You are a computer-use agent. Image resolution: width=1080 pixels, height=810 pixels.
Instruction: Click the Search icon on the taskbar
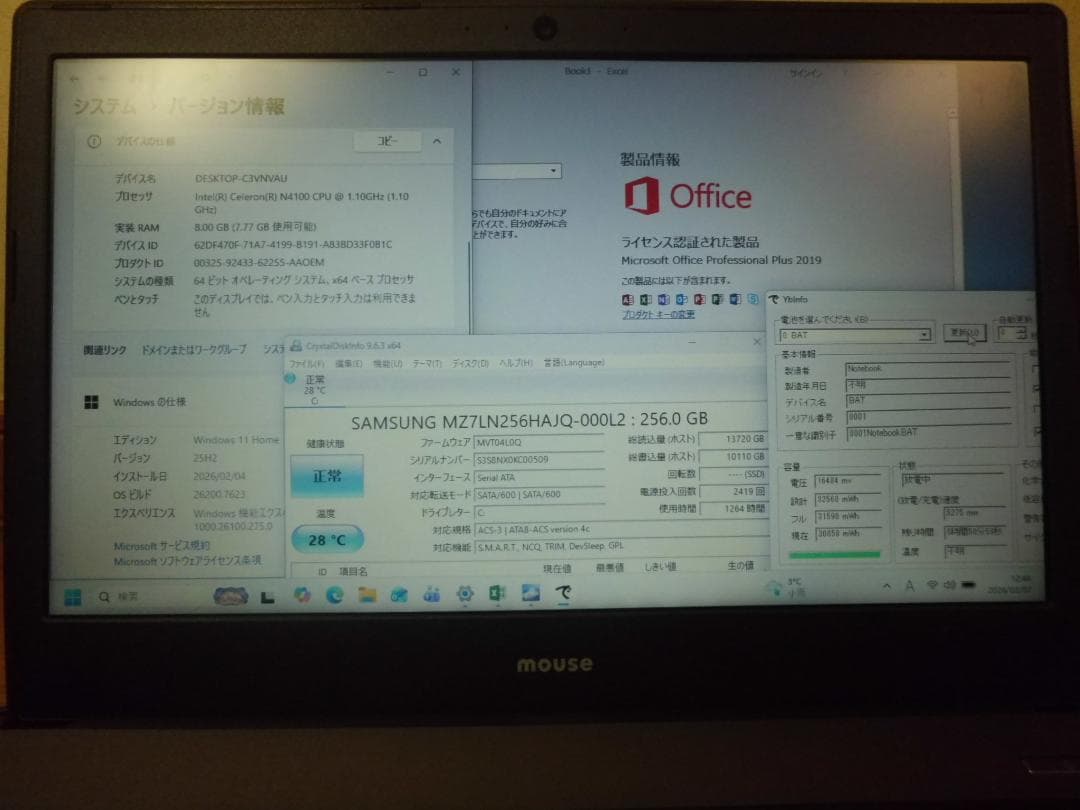102,596
